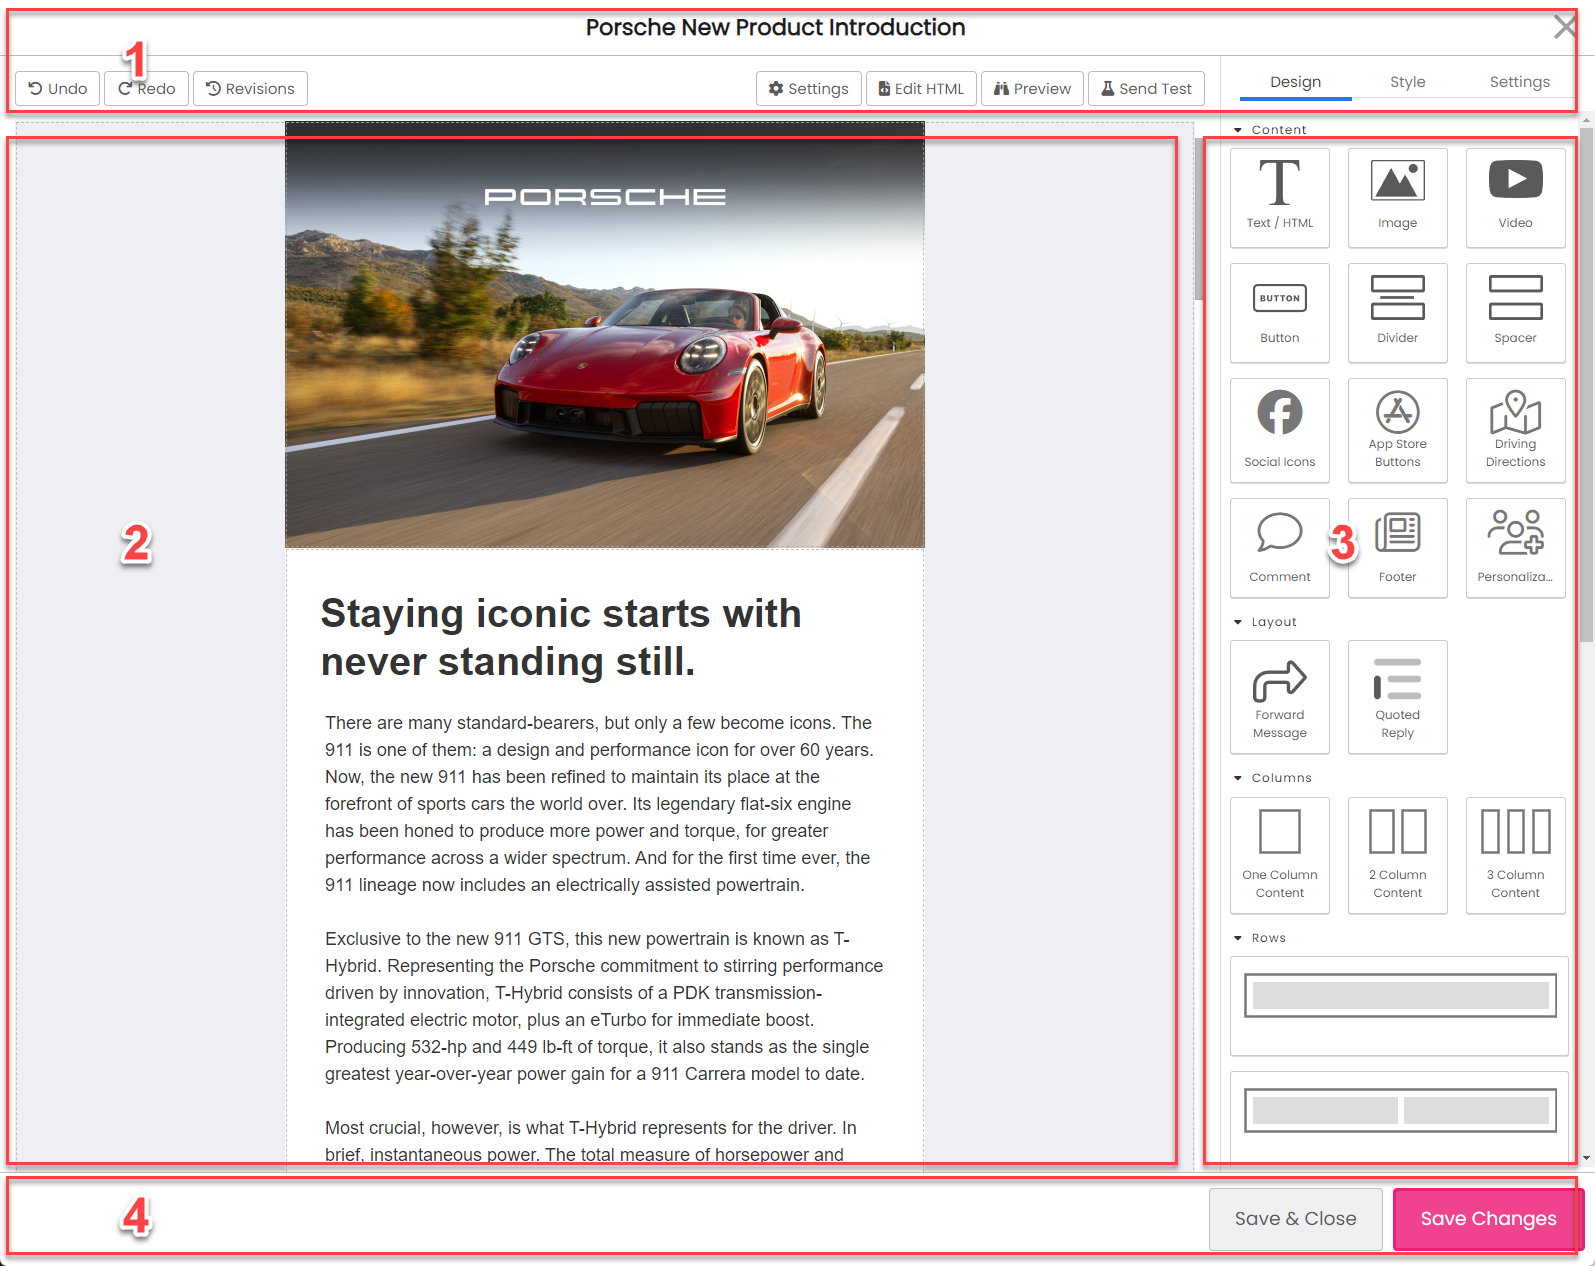Image resolution: width=1595 pixels, height=1271 pixels.
Task: Select the Video content block
Action: click(x=1515, y=198)
